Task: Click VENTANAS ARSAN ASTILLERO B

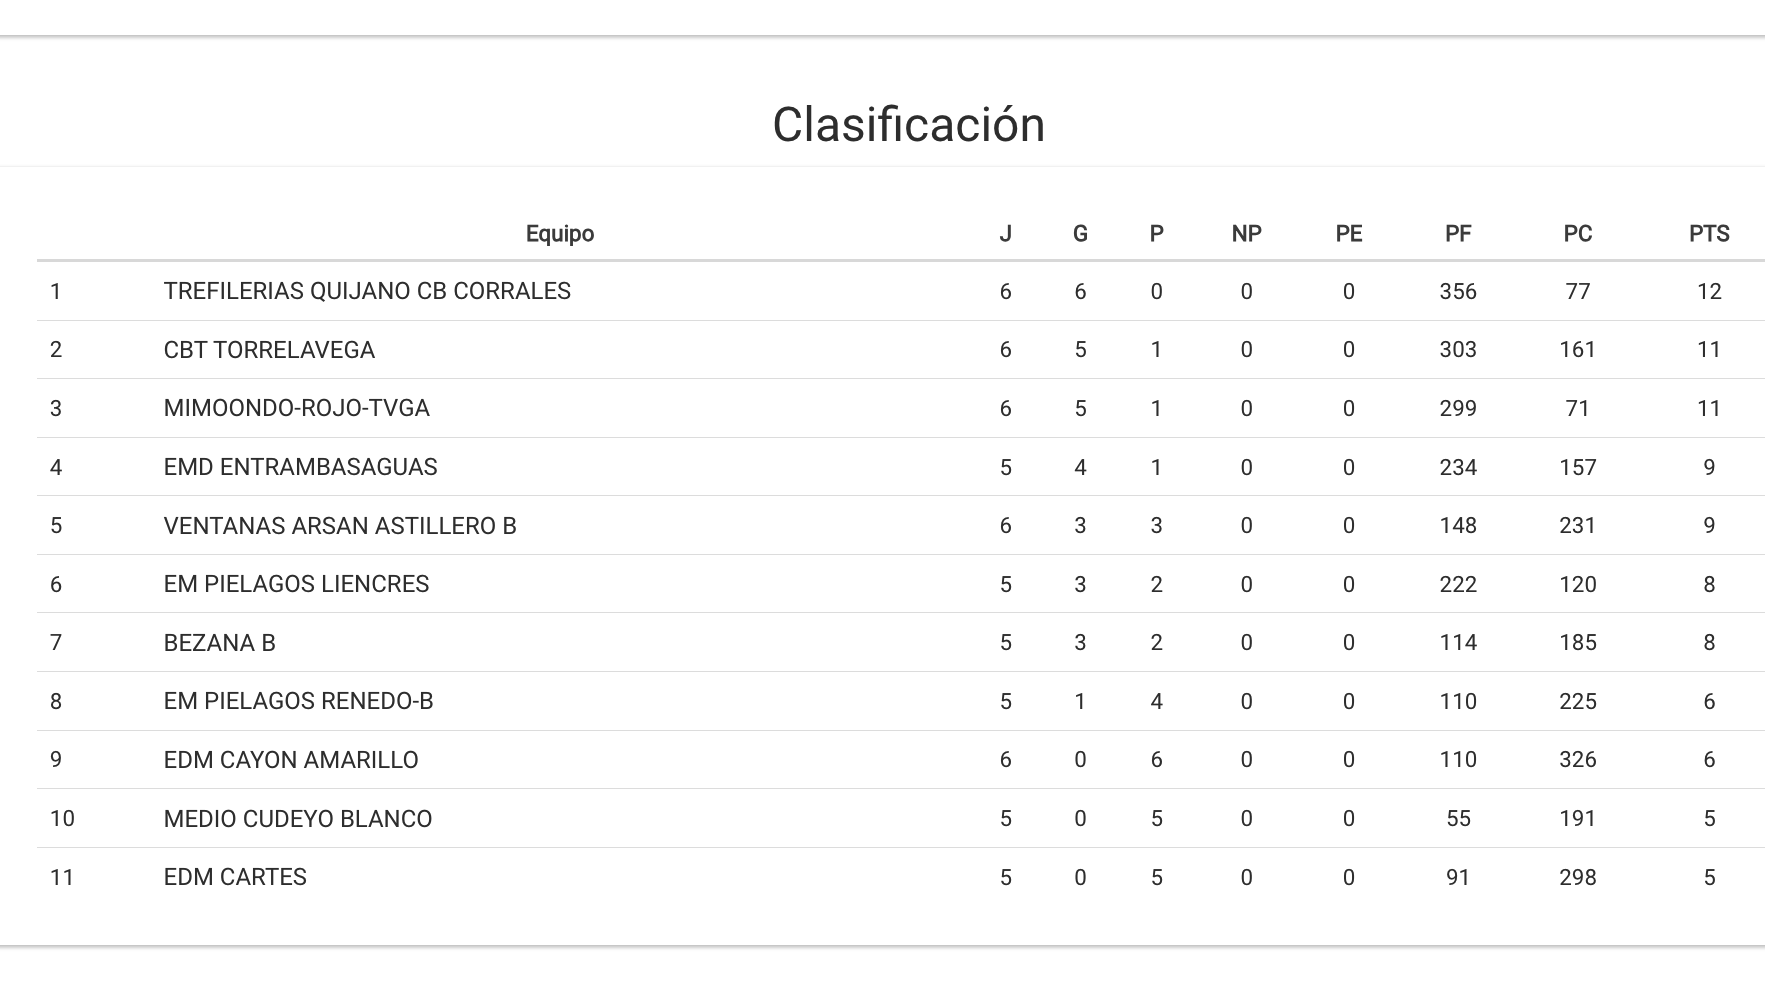Action: coord(340,526)
